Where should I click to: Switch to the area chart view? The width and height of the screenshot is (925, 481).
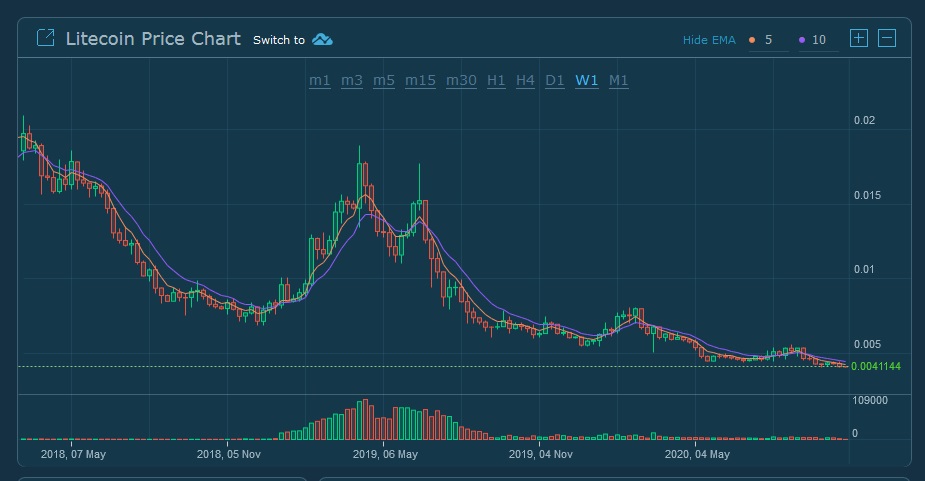point(322,40)
